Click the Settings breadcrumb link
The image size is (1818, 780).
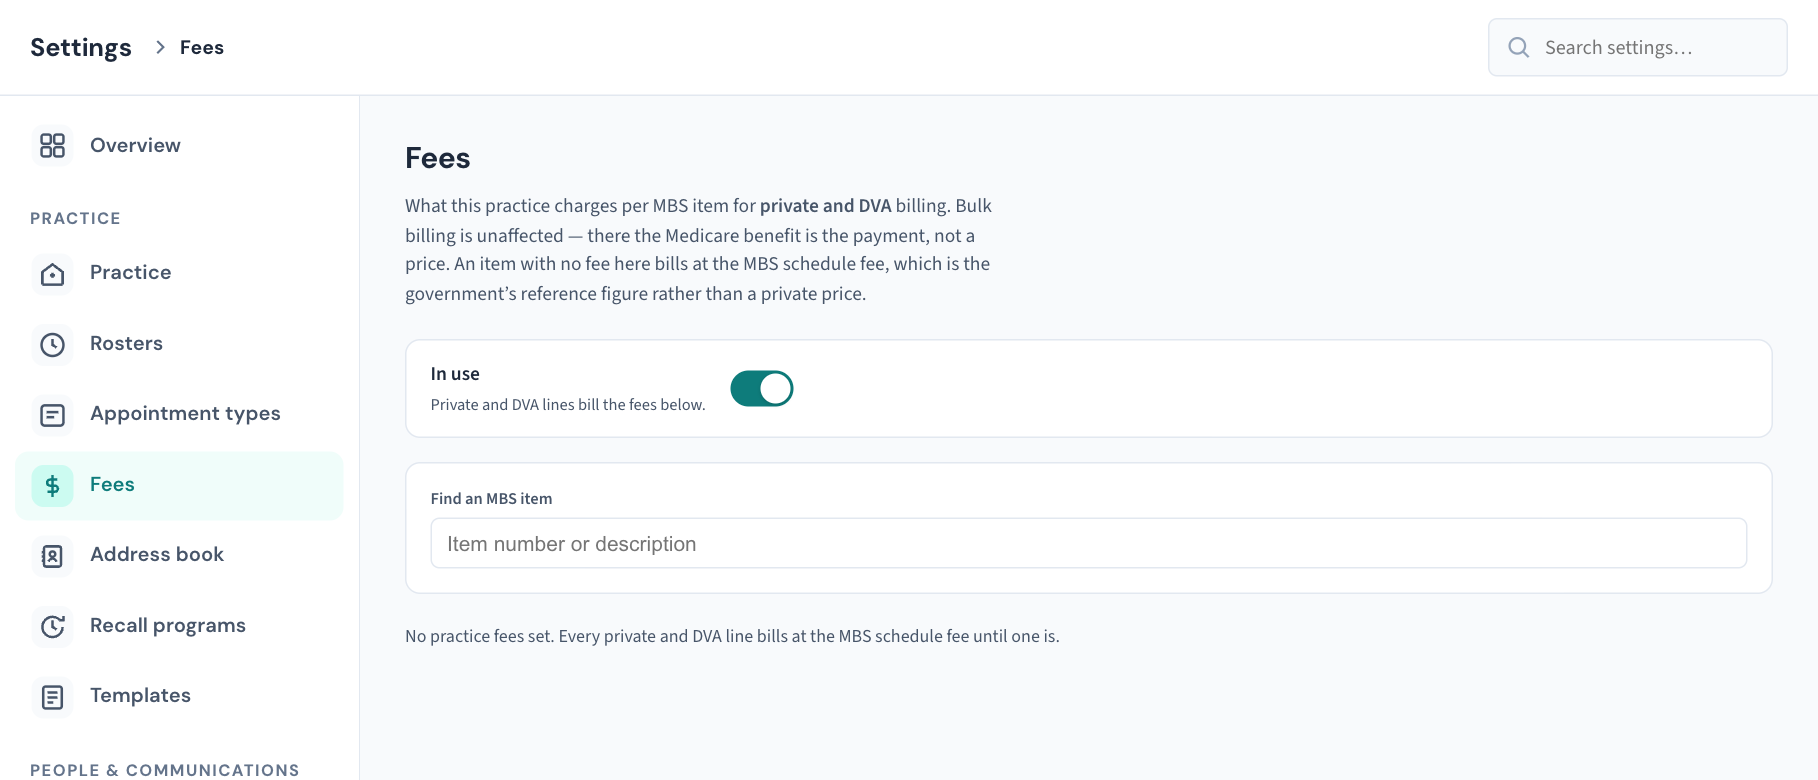(x=81, y=47)
